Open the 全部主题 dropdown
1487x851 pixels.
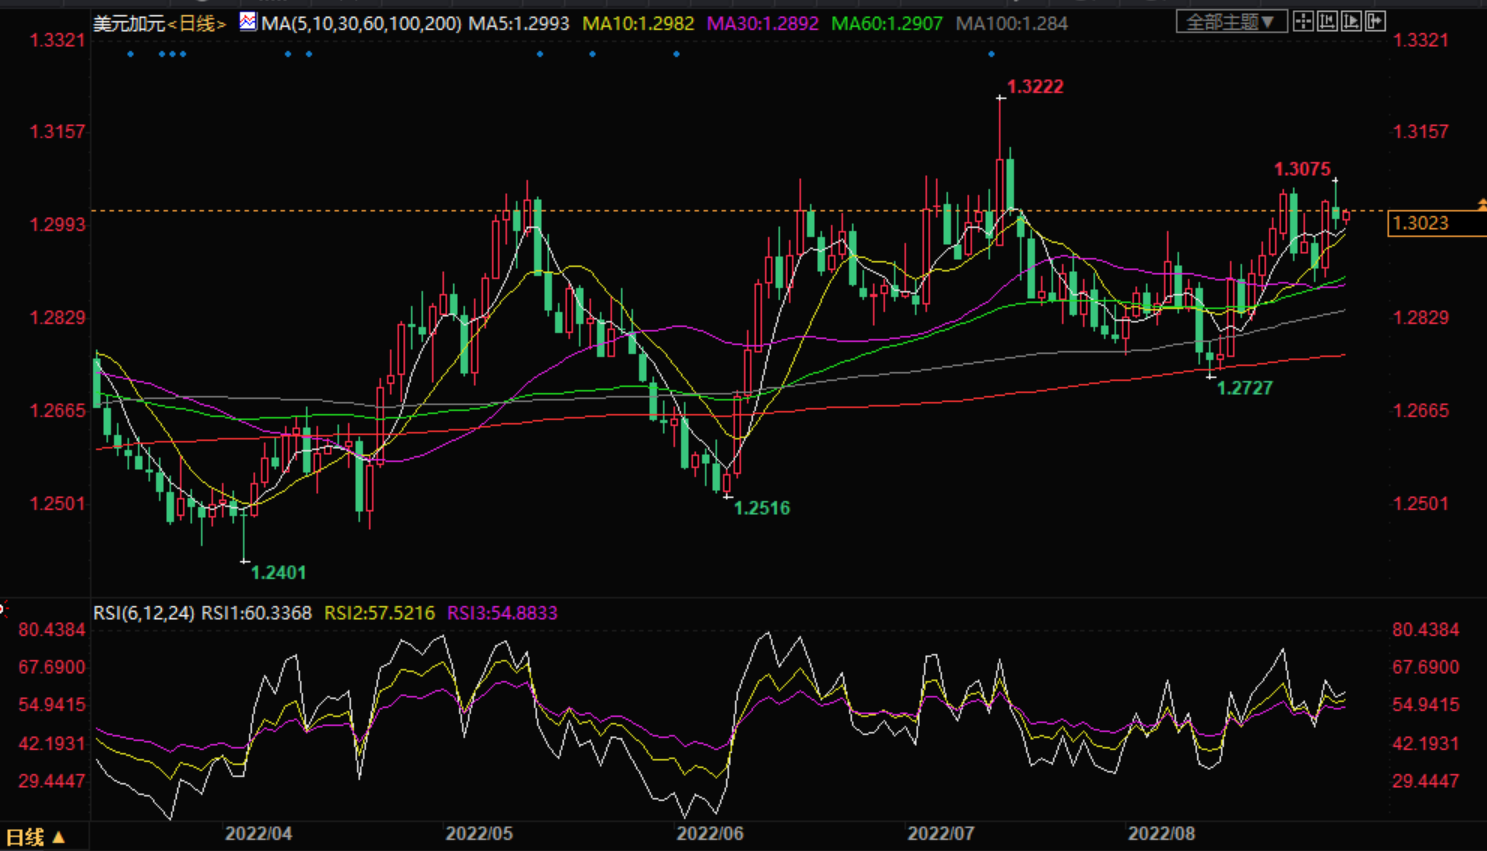pyautogui.click(x=1230, y=22)
